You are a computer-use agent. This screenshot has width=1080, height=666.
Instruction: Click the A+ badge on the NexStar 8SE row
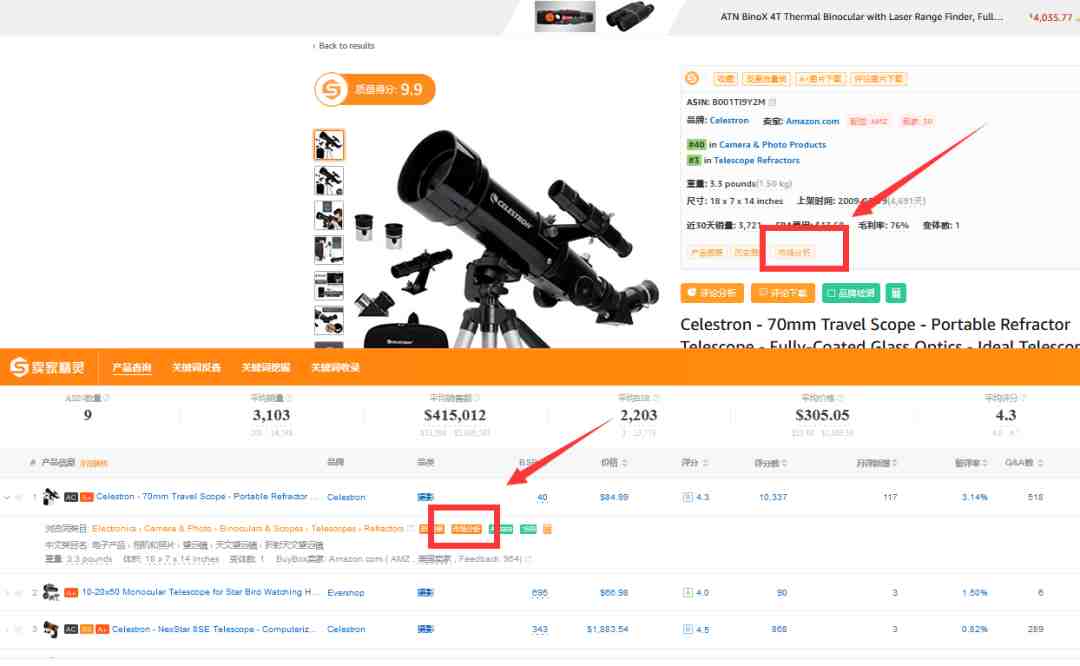click(102, 629)
